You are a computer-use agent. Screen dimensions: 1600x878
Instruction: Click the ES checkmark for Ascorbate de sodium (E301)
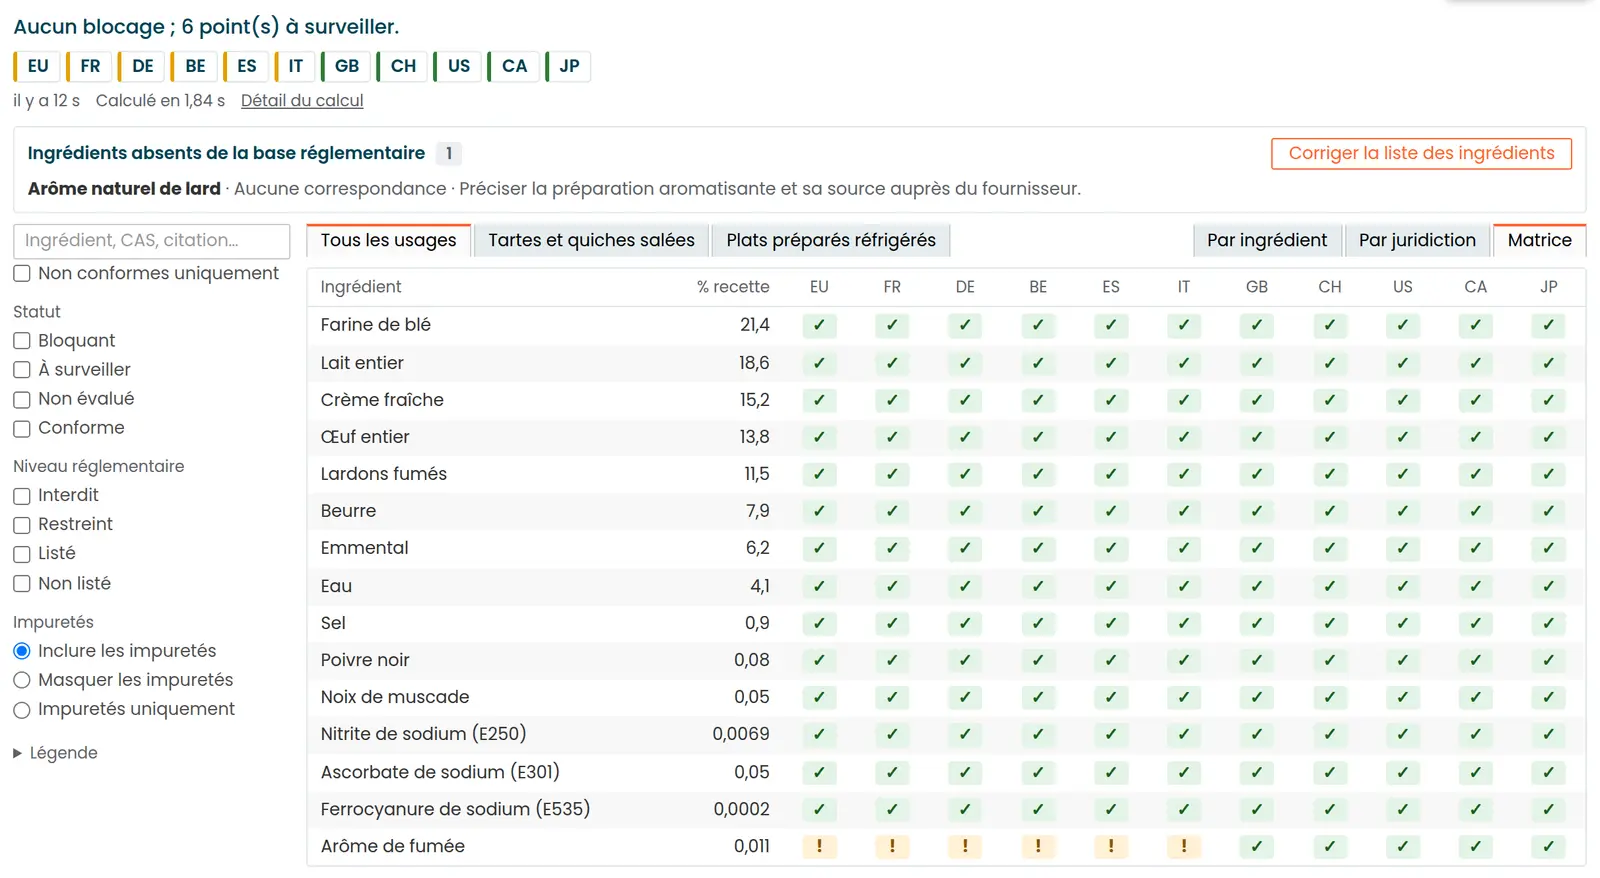click(x=1111, y=772)
